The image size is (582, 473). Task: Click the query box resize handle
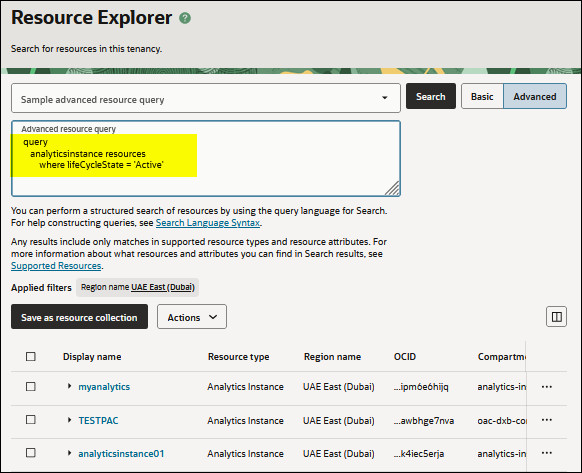(x=392, y=188)
